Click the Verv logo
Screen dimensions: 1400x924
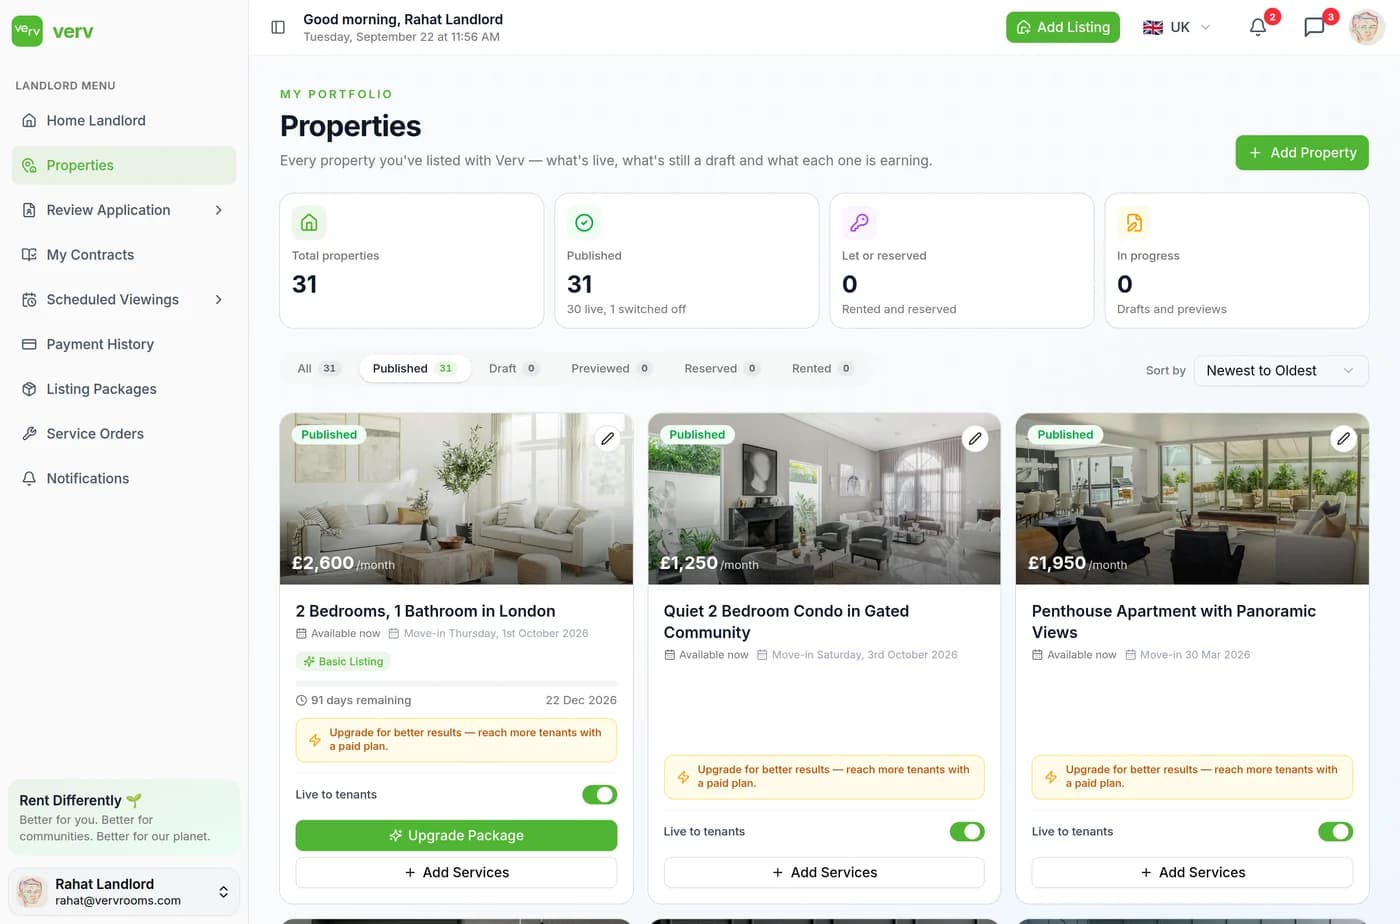52,31
